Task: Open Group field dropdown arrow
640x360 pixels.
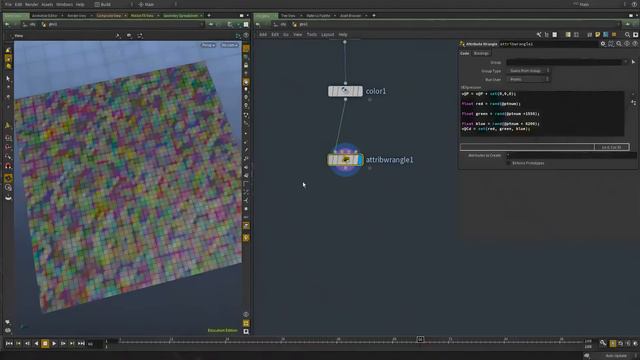Action: pos(625,62)
